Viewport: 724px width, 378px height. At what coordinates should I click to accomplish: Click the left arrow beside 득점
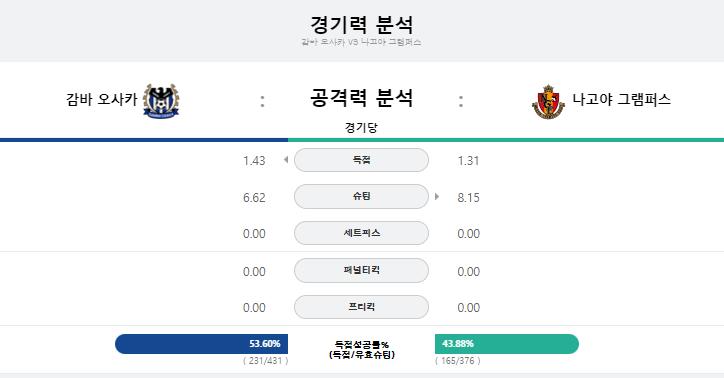point(286,160)
